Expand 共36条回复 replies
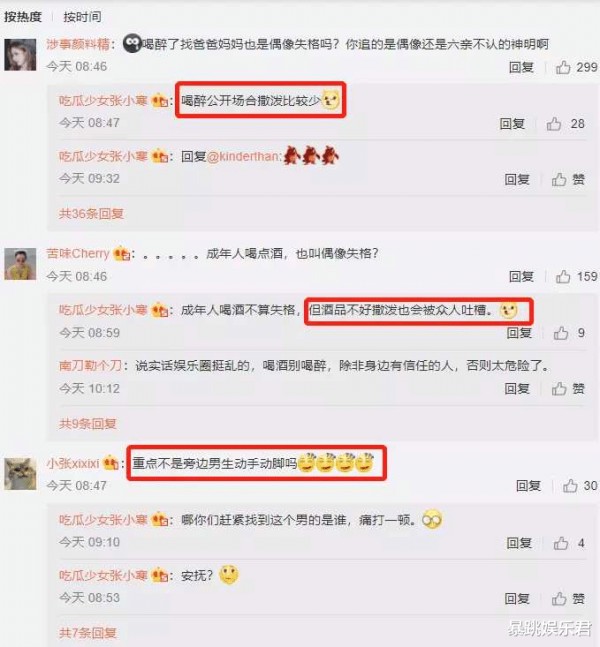This screenshot has width=600, height=647. 91,213
